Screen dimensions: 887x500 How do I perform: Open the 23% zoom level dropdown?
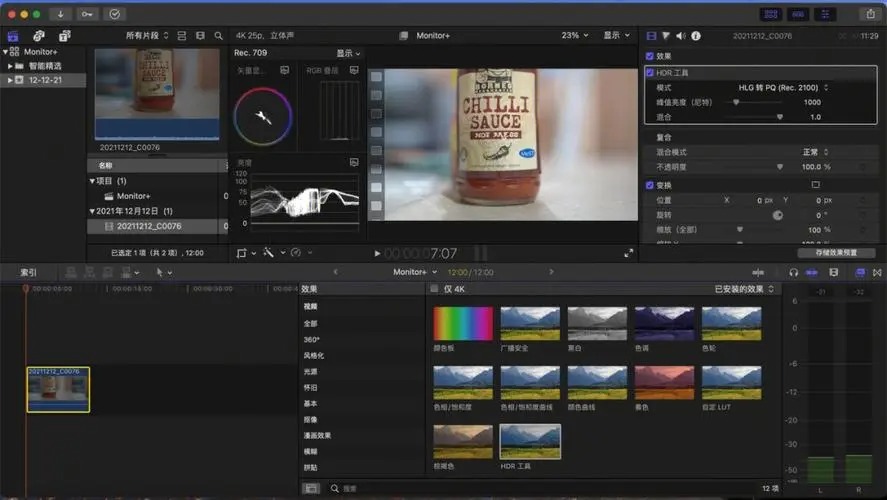pos(575,35)
